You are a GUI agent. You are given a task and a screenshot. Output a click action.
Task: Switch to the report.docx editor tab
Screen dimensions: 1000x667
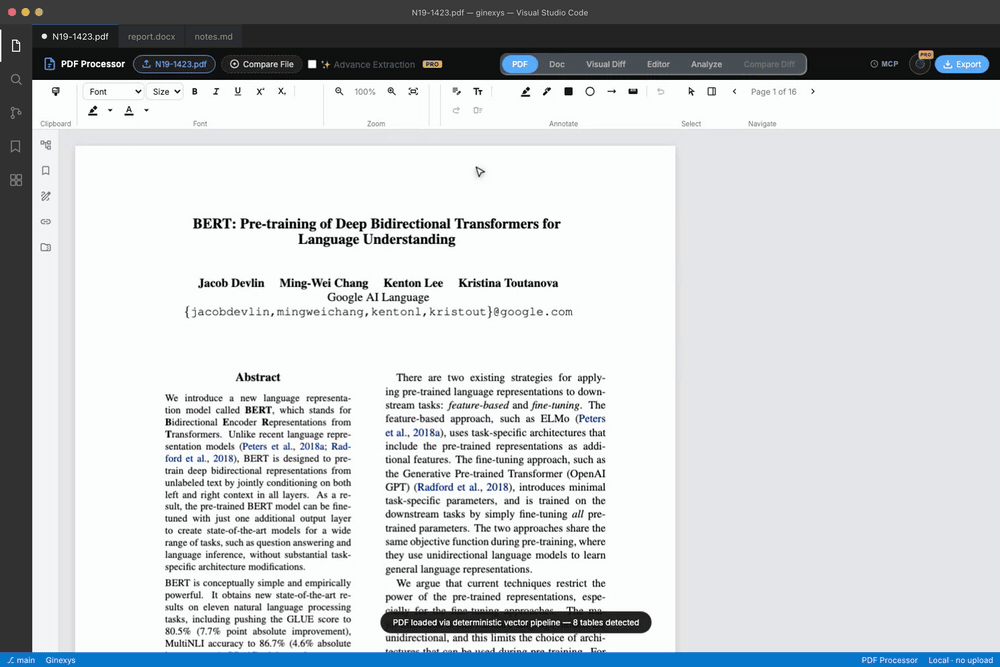(x=151, y=36)
